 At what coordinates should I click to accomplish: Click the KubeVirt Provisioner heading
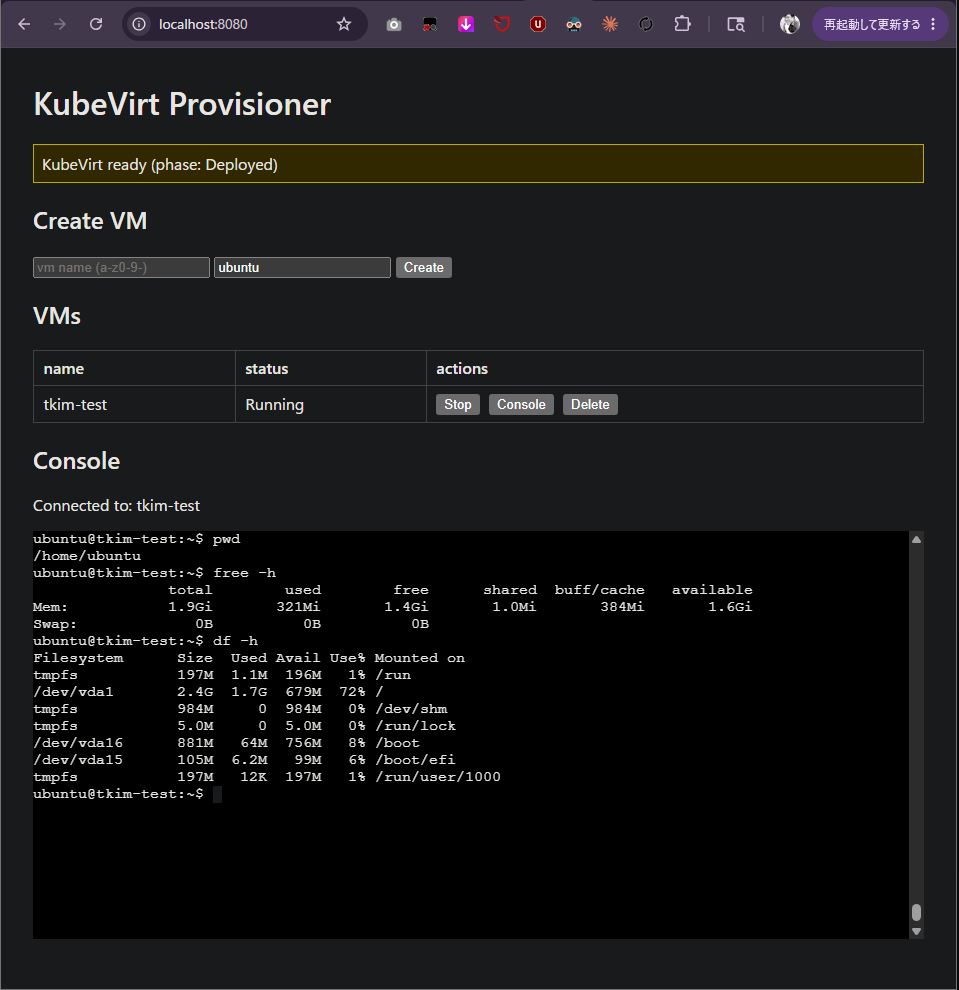[x=182, y=104]
